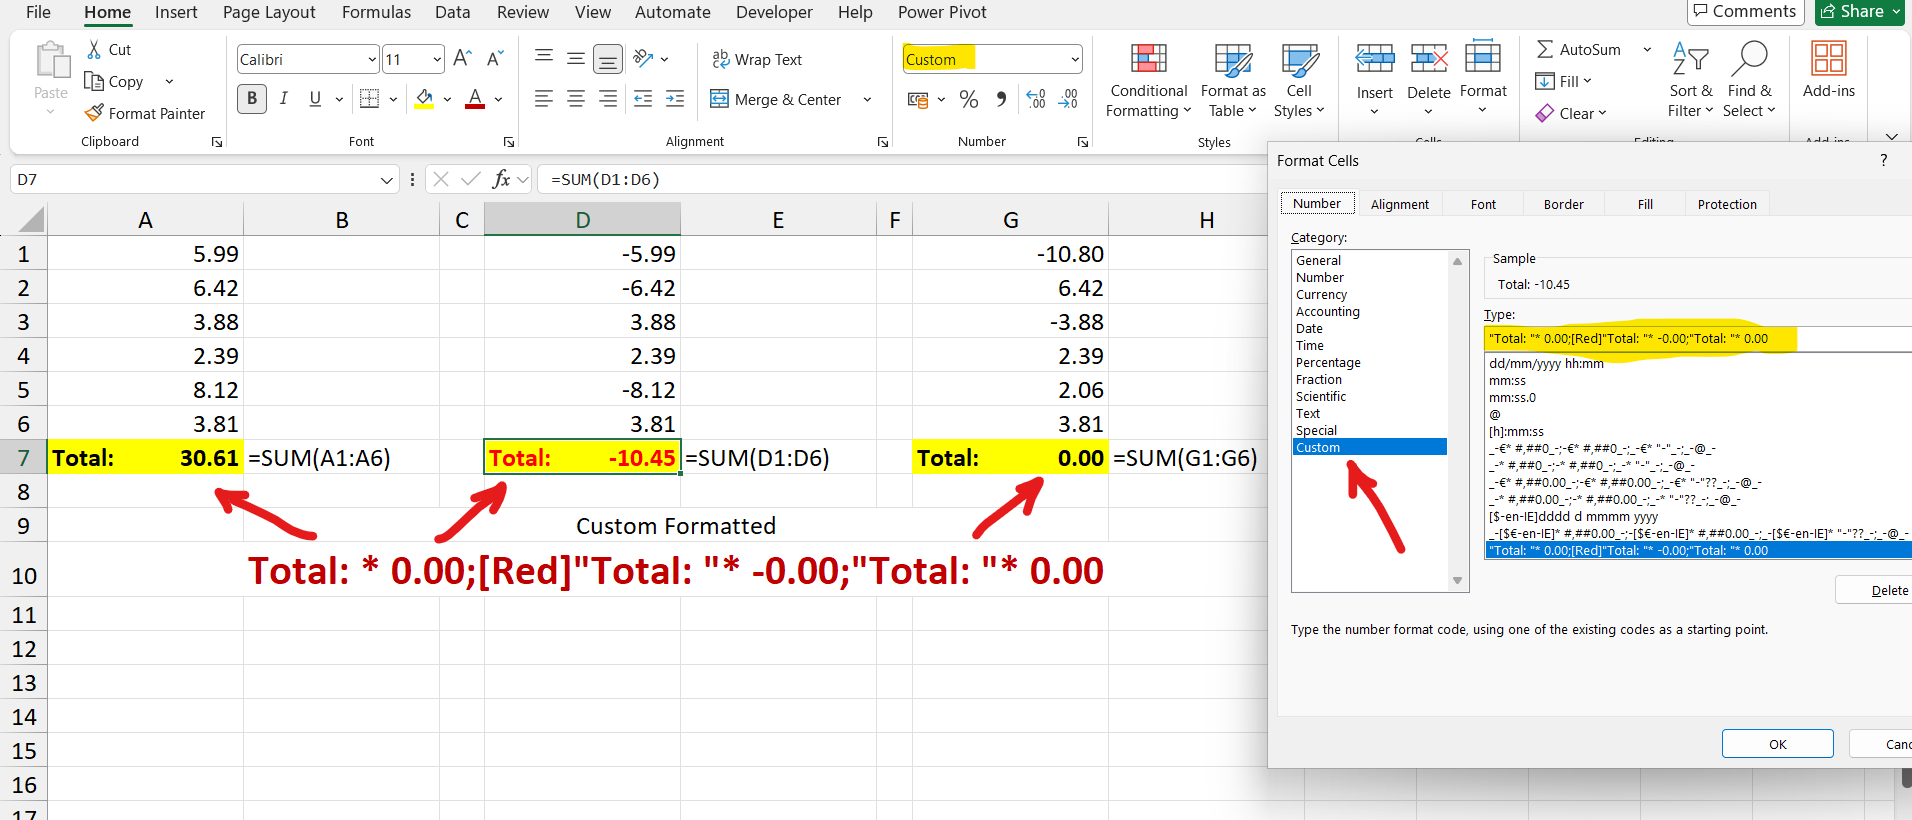Click the Fill Color bucket icon
This screenshot has width=1912, height=820.
pos(424,98)
